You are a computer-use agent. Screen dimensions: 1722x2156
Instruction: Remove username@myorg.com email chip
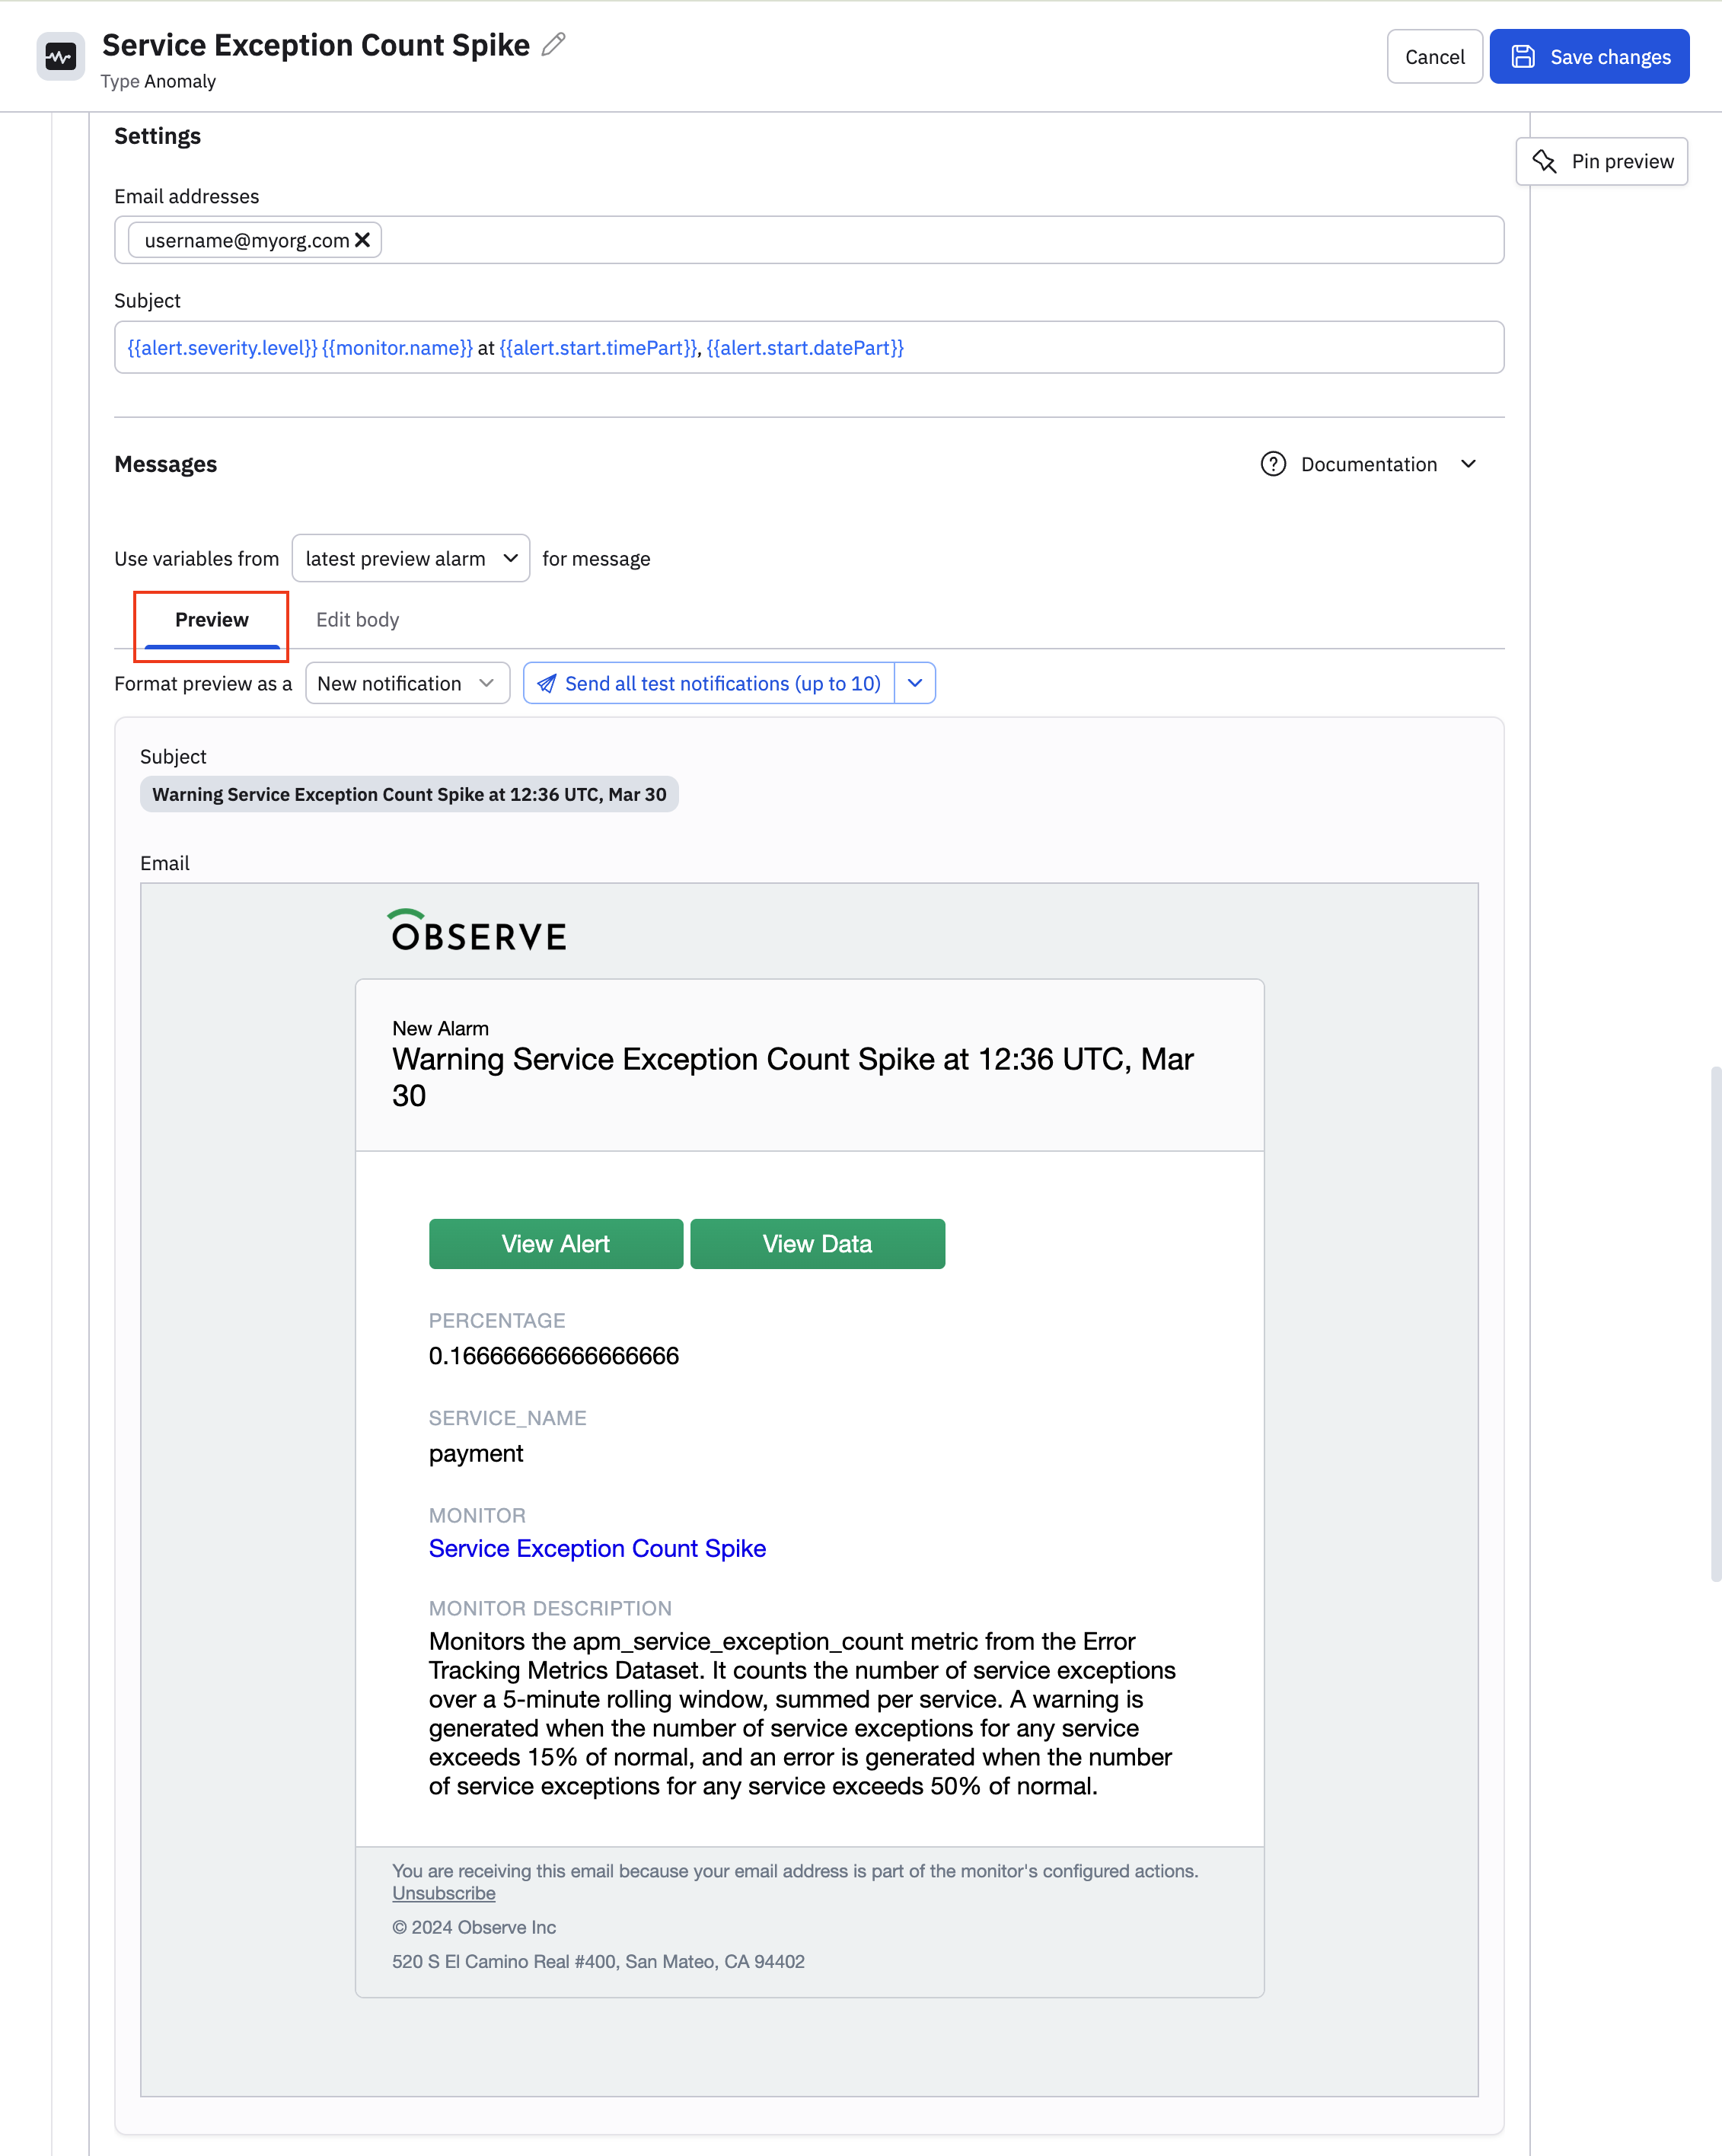pos(363,240)
